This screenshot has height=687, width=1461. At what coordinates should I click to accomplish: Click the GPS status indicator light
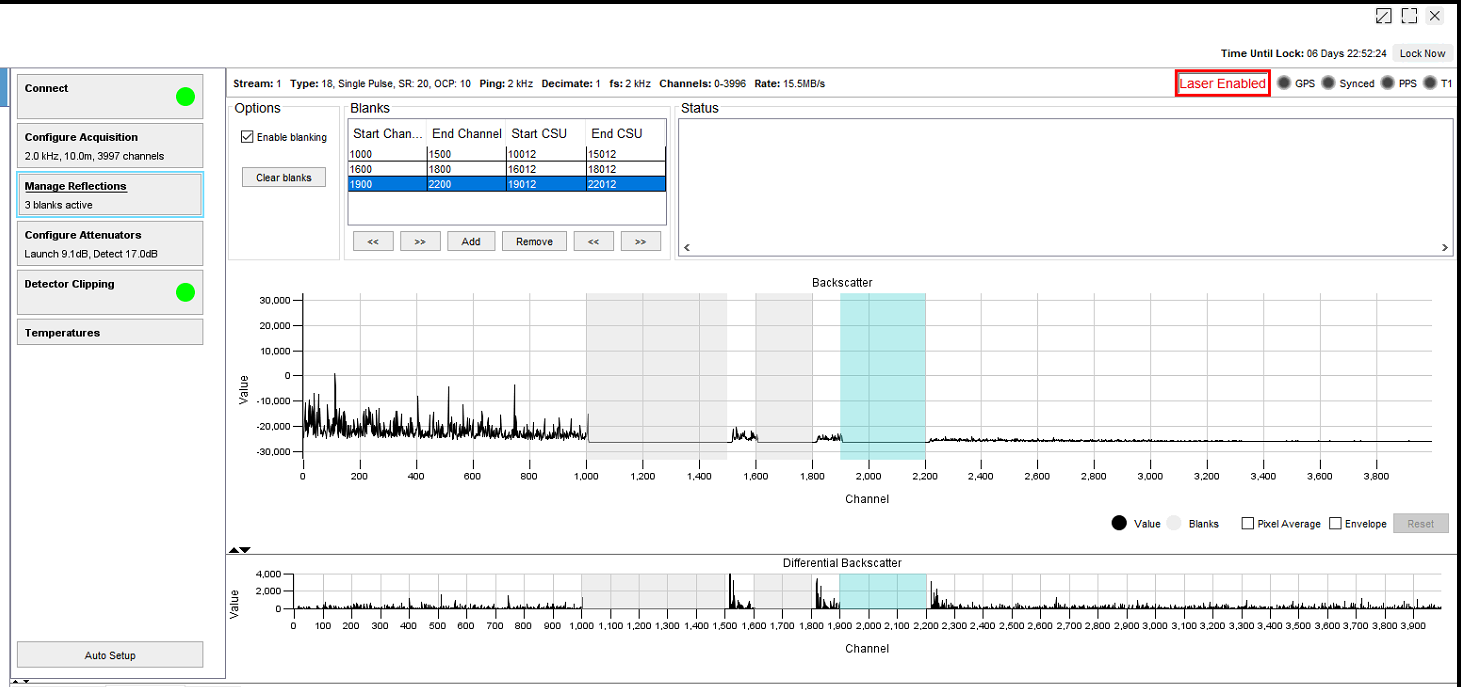(1284, 83)
